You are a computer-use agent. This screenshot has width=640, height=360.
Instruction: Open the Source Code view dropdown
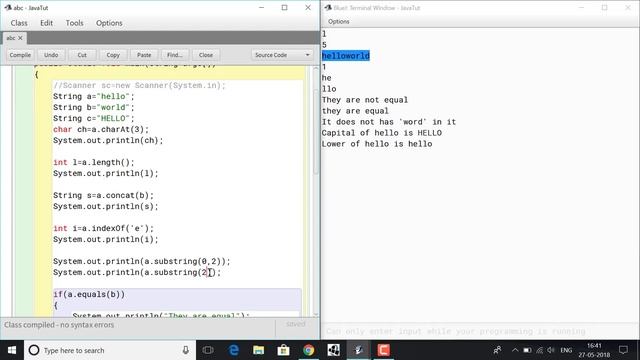[282, 55]
